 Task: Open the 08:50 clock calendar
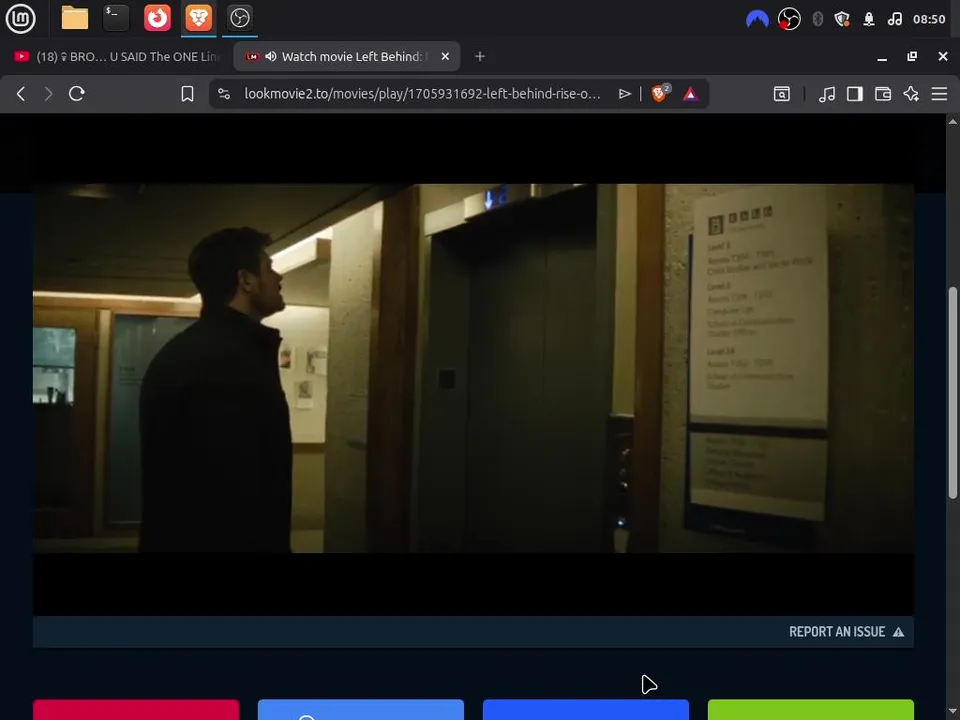[929, 19]
